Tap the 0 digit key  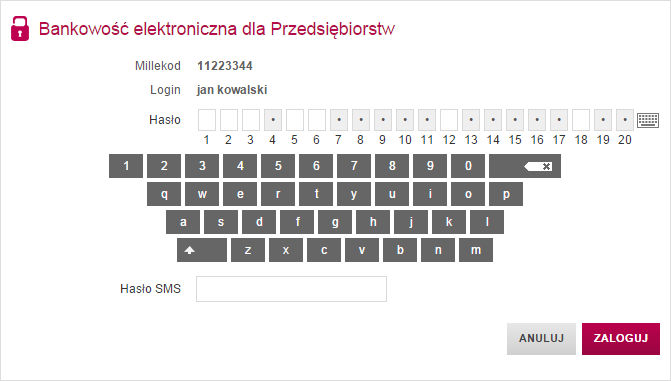(468, 166)
